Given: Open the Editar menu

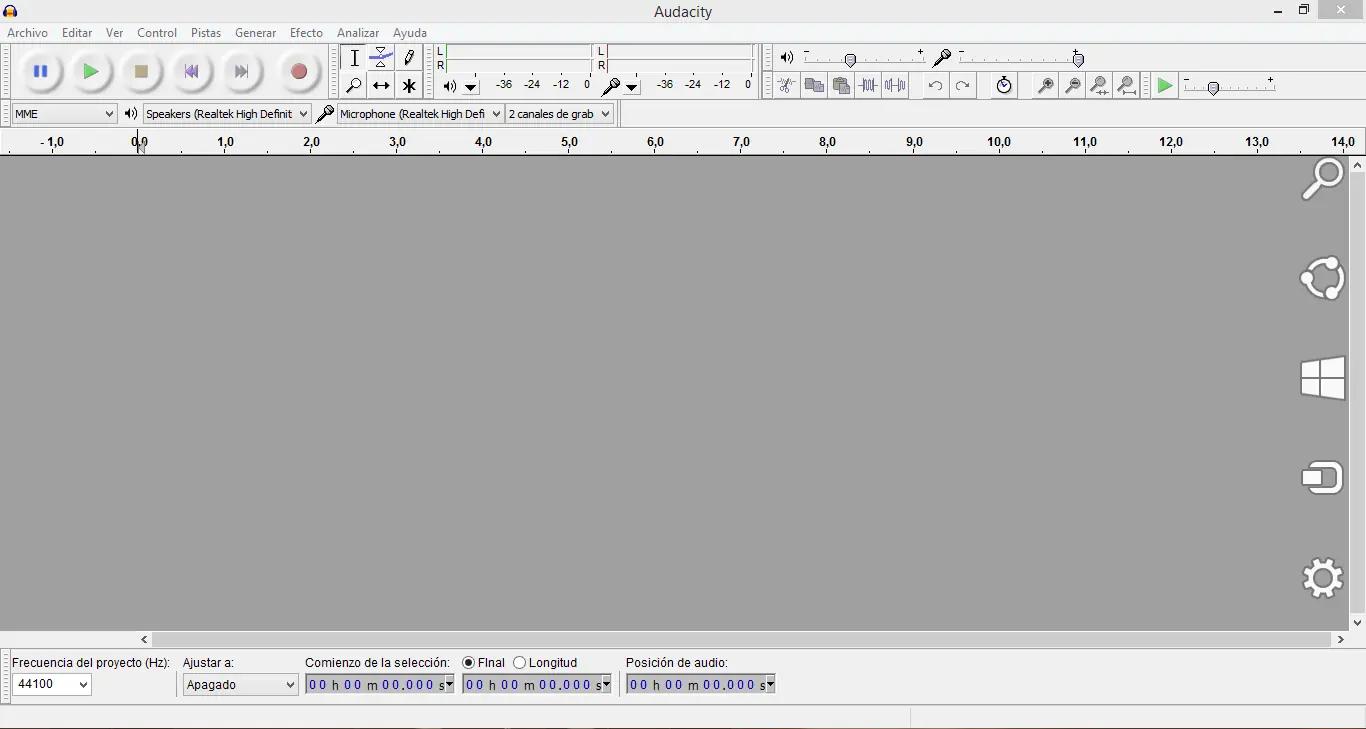Looking at the screenshot, I should 77,33.
